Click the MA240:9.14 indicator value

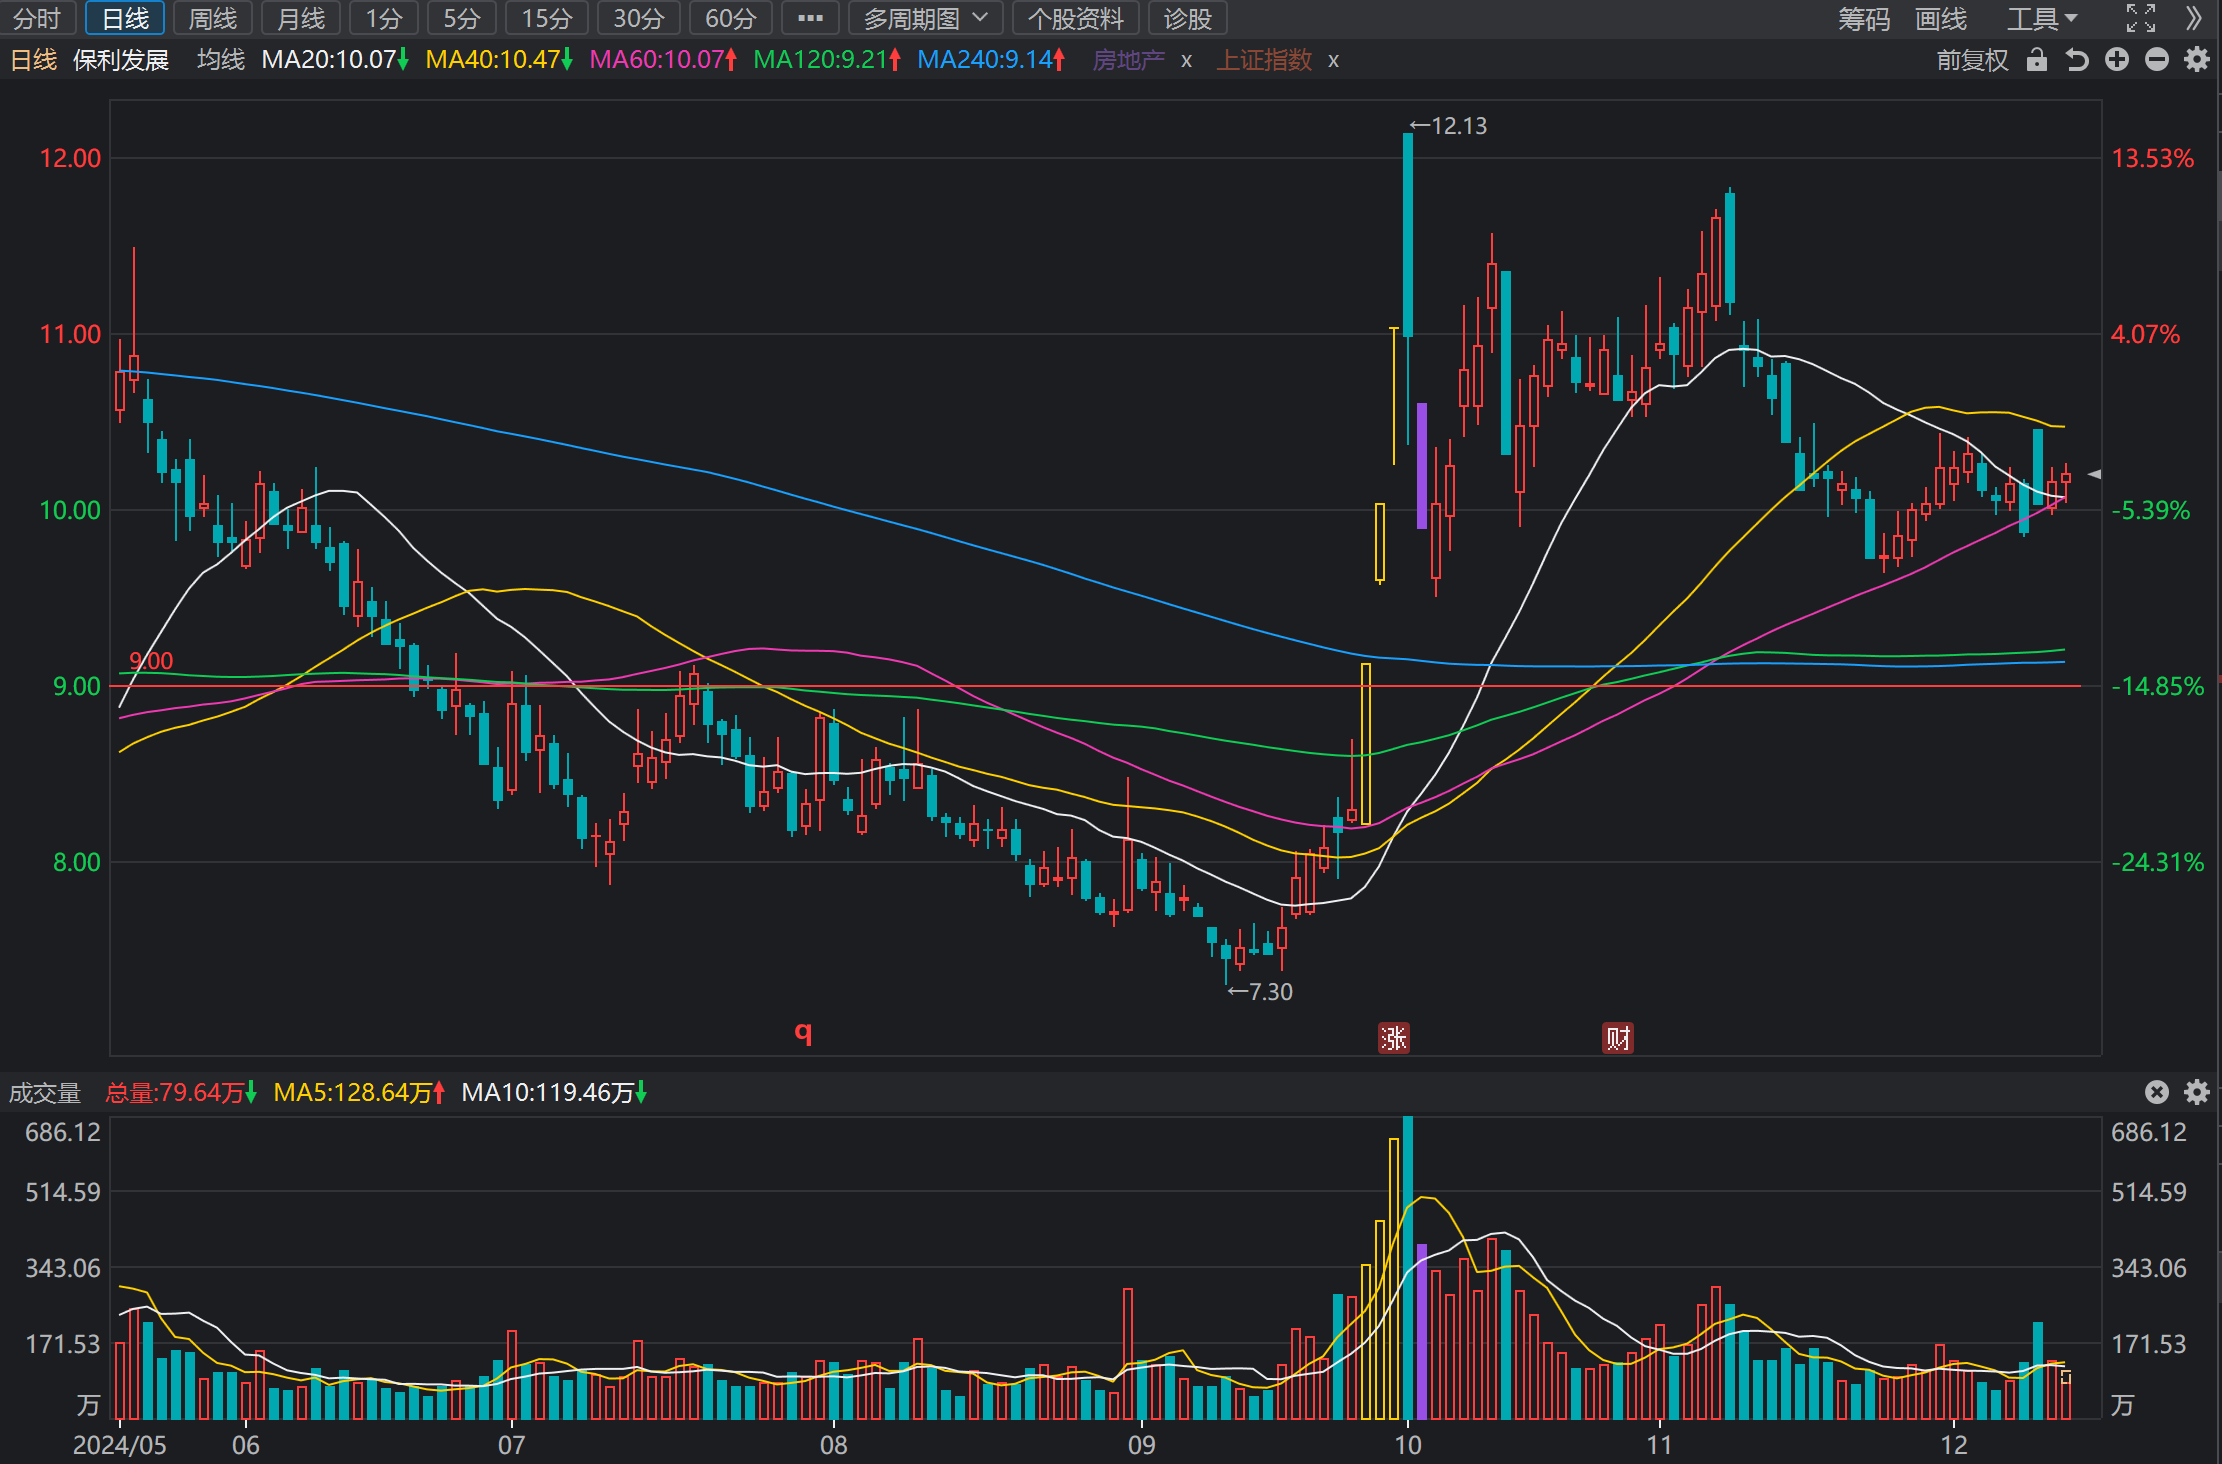991,60
